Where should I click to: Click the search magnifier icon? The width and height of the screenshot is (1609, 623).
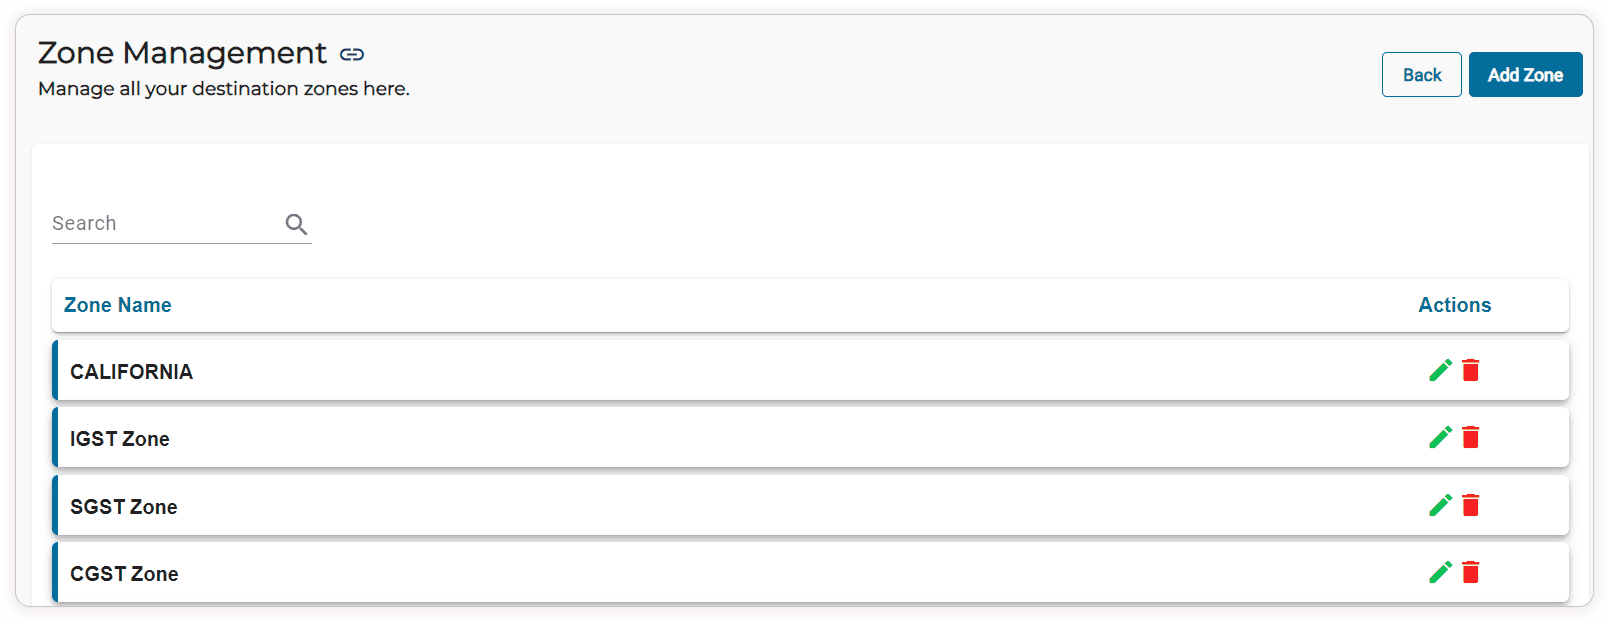296,224
